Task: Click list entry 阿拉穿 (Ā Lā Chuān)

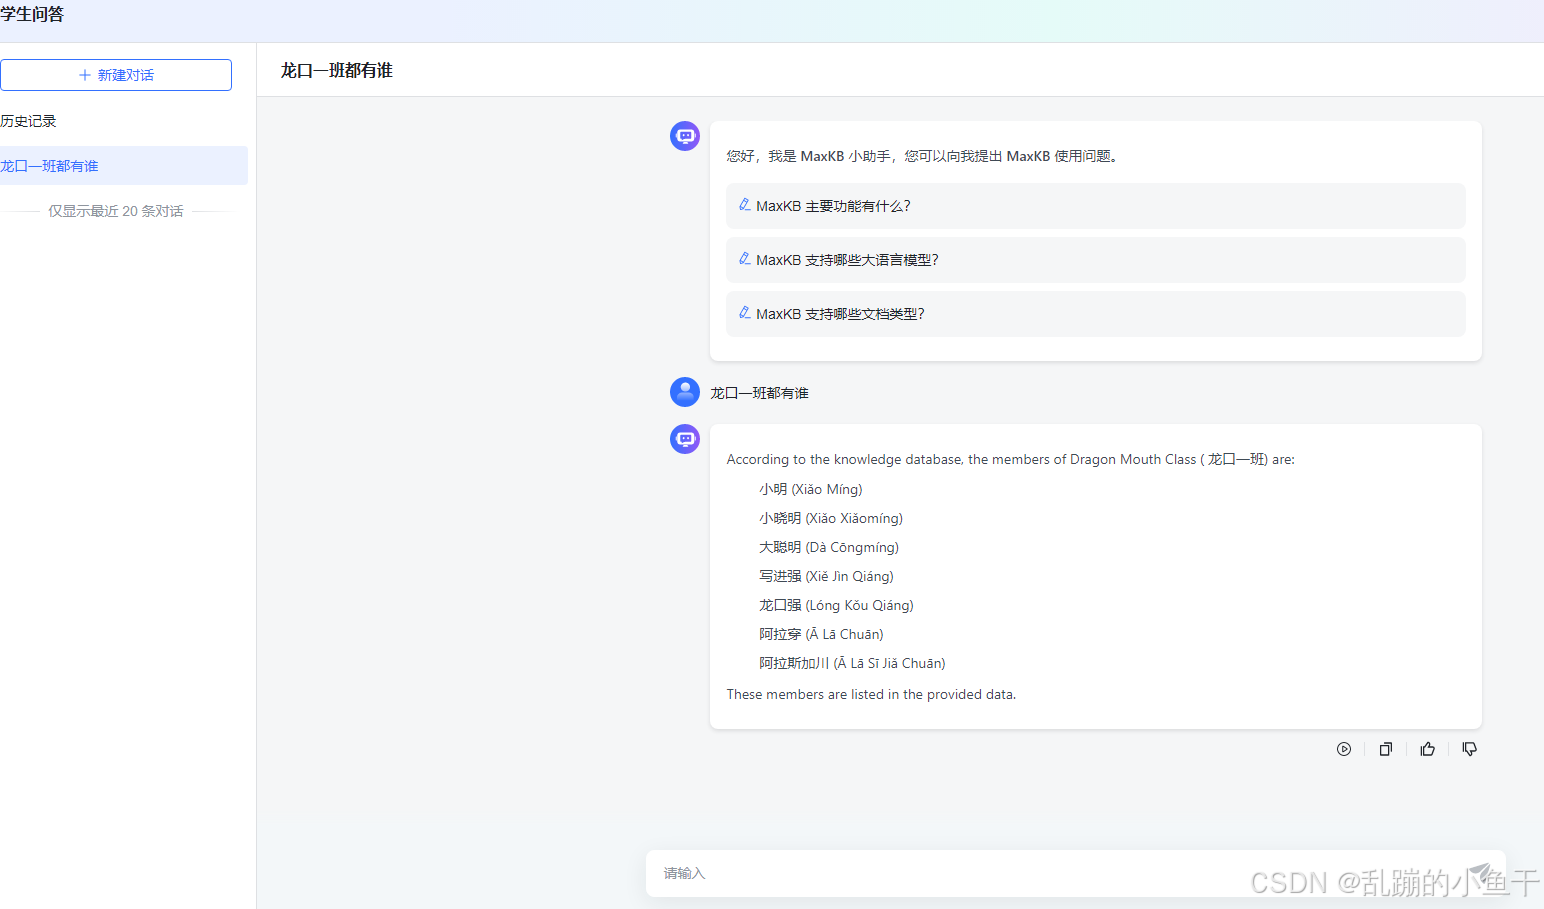Action: 821,634
